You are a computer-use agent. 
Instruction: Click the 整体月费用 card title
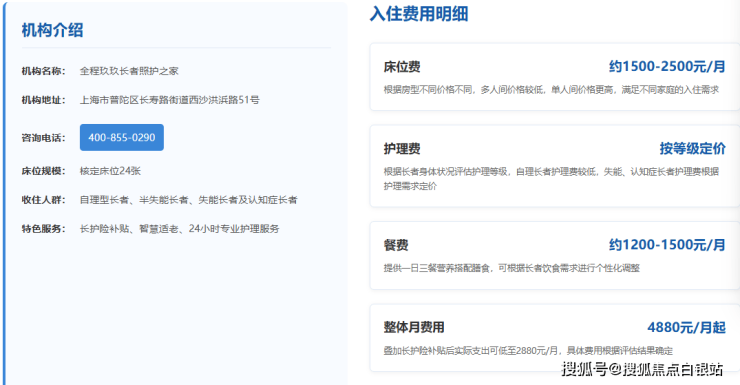point(414,327)
